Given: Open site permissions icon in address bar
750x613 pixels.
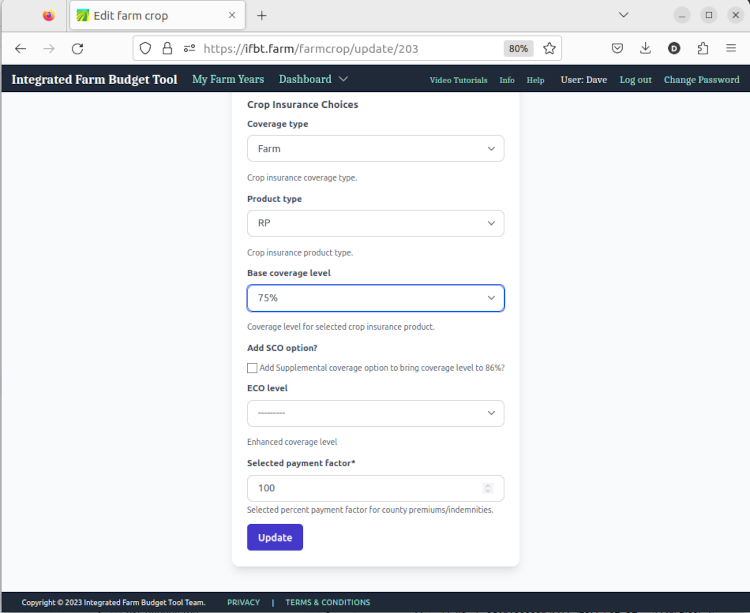Looking at the screenshot, I should point(189,48).
